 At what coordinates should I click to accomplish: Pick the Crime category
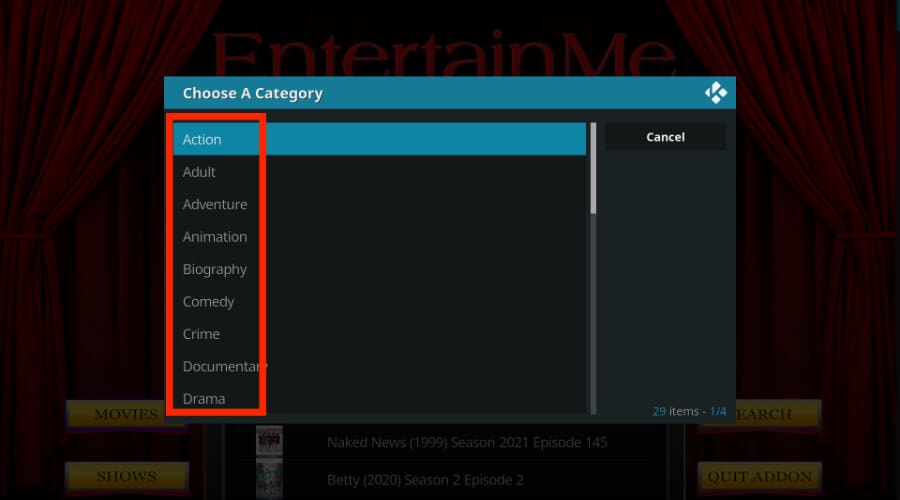(x=379, y=334)
